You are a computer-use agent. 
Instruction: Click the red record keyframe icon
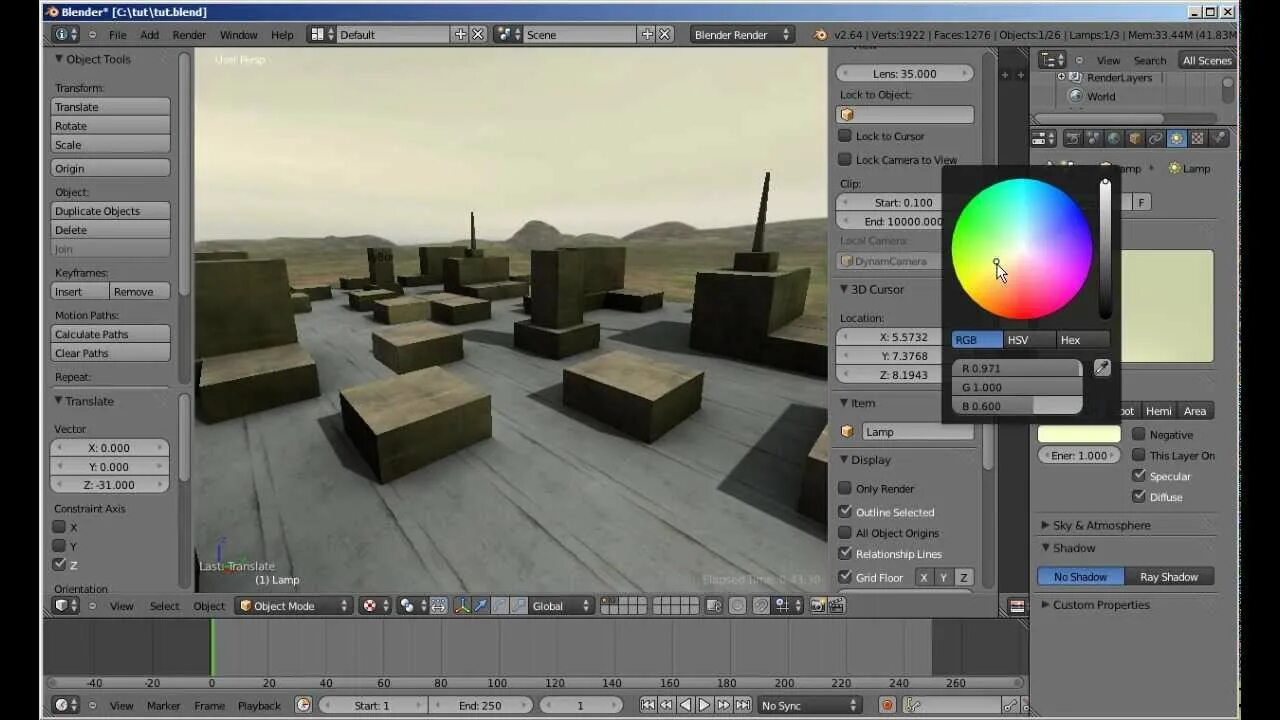click(x=887, y=705)
